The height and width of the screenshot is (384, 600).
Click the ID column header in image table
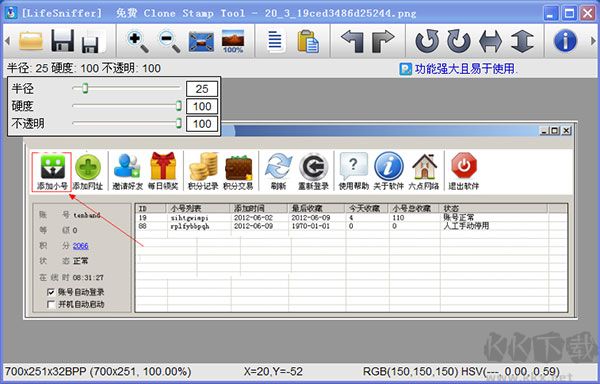click(151, 208)
